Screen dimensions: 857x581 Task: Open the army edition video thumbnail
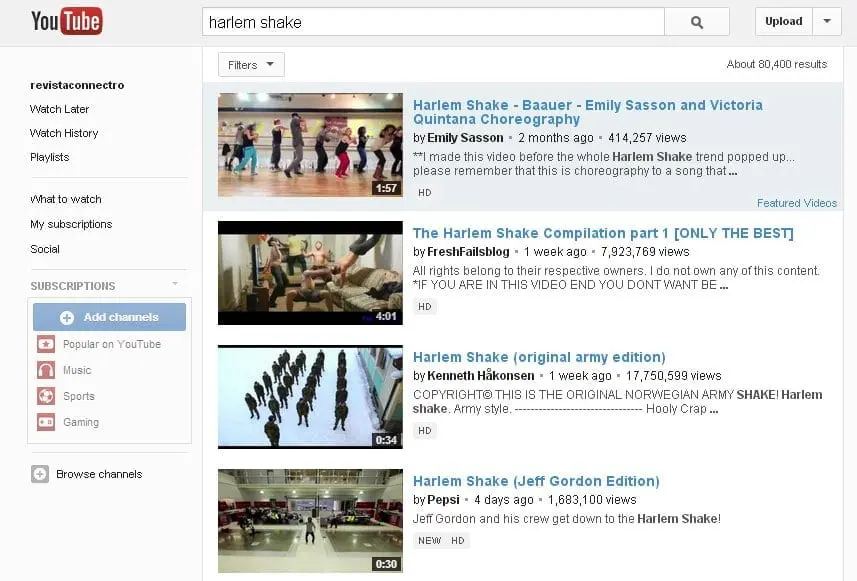[310, 397]
